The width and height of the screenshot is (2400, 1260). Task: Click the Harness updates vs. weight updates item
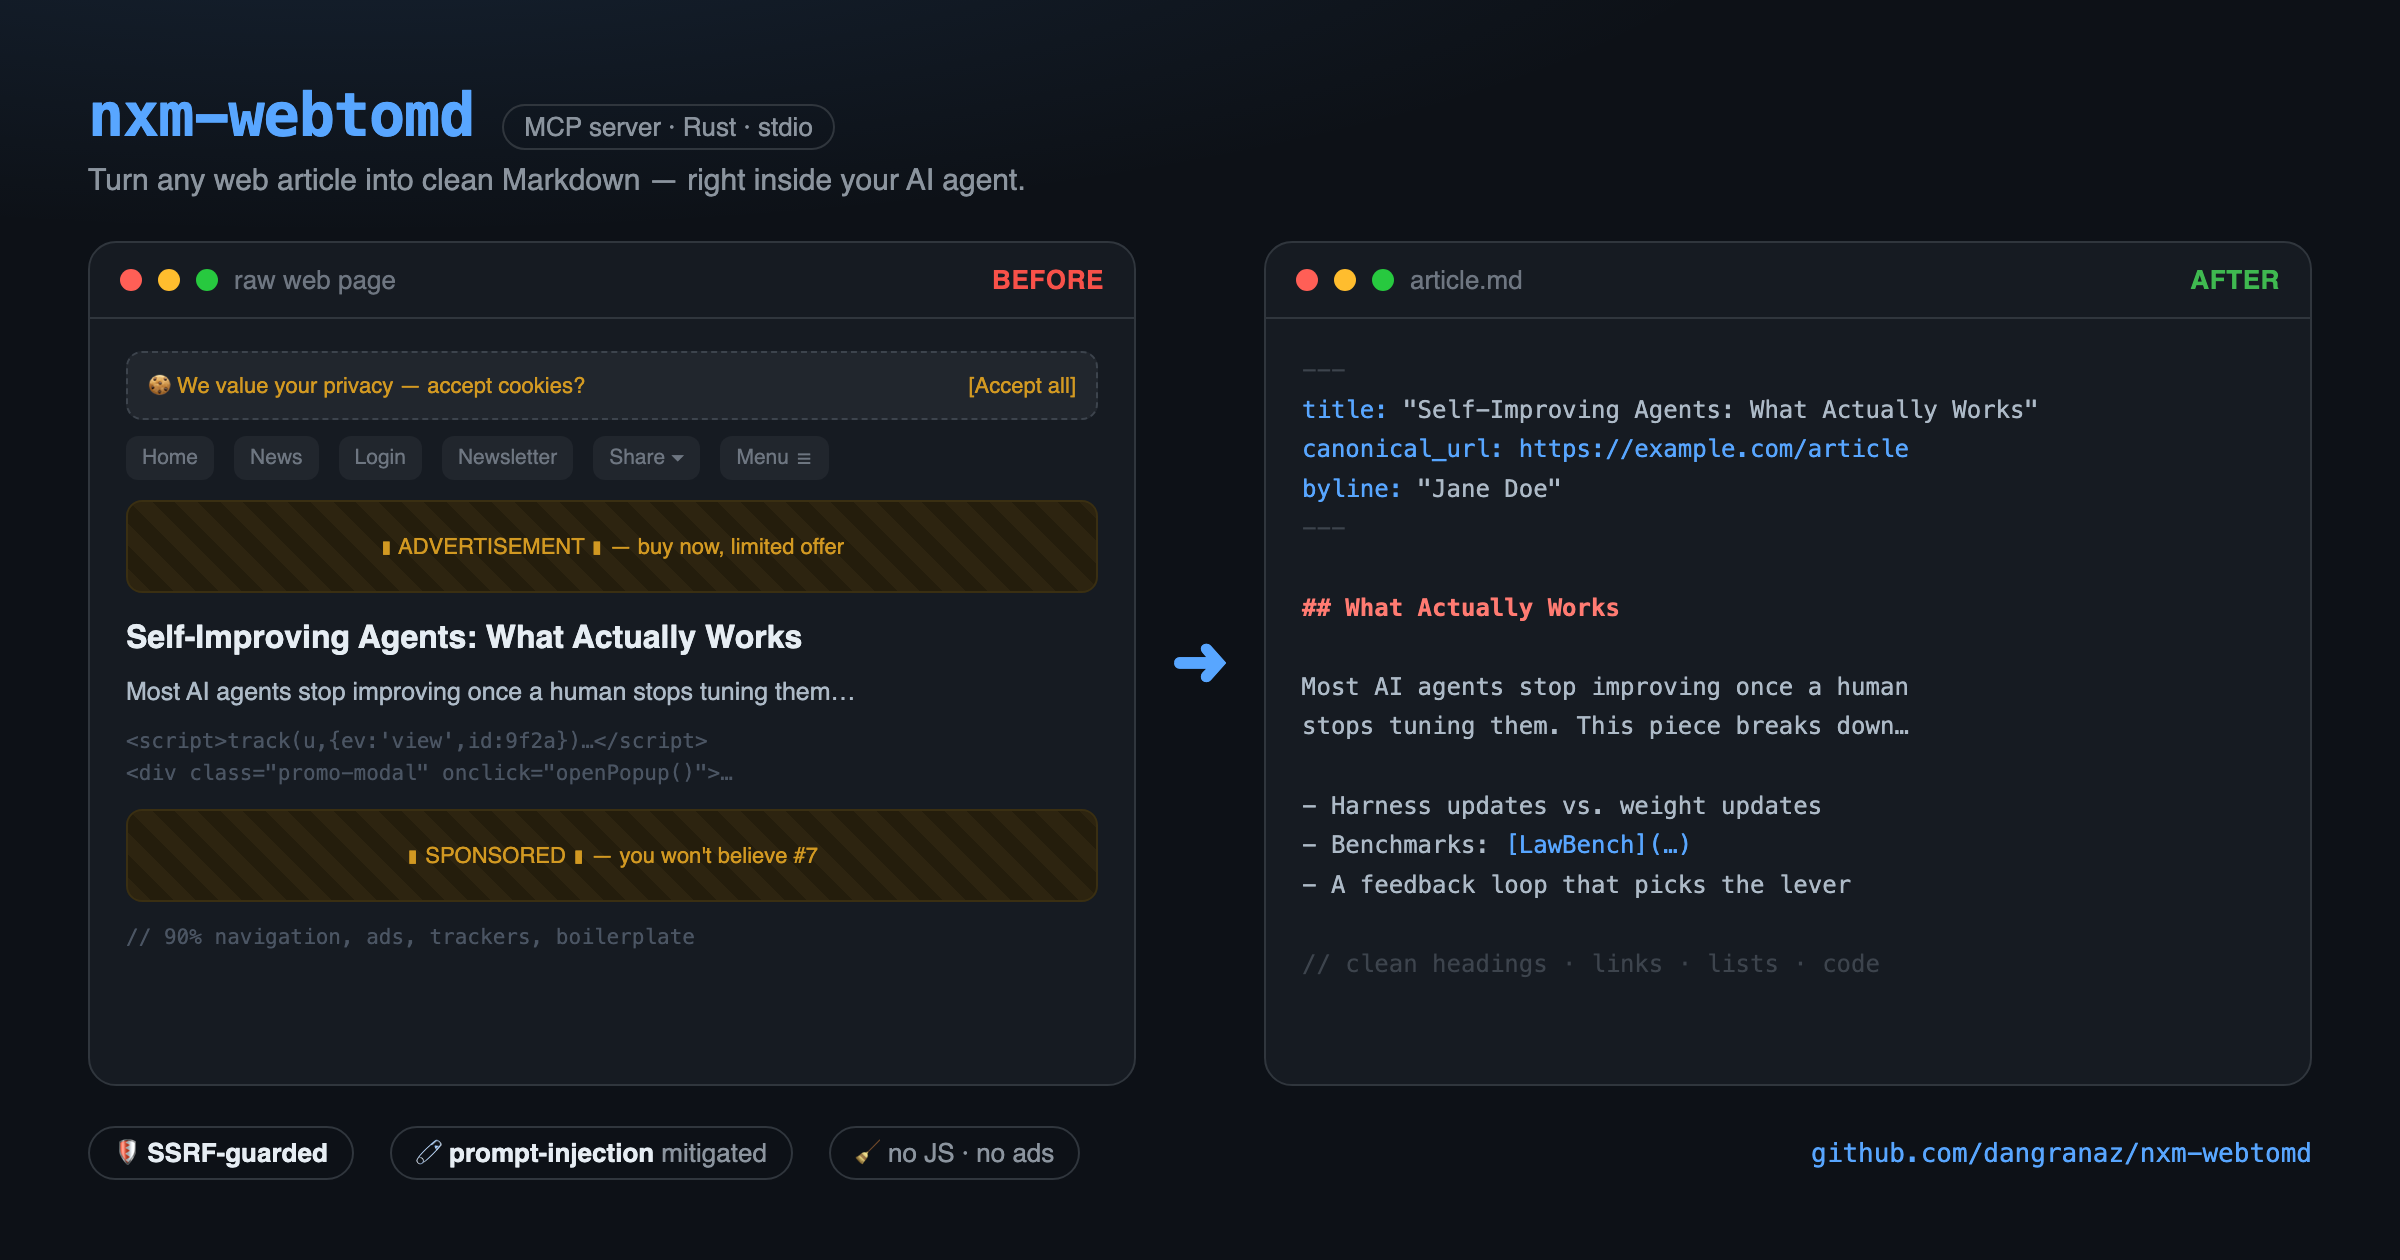coord(1561,806)
